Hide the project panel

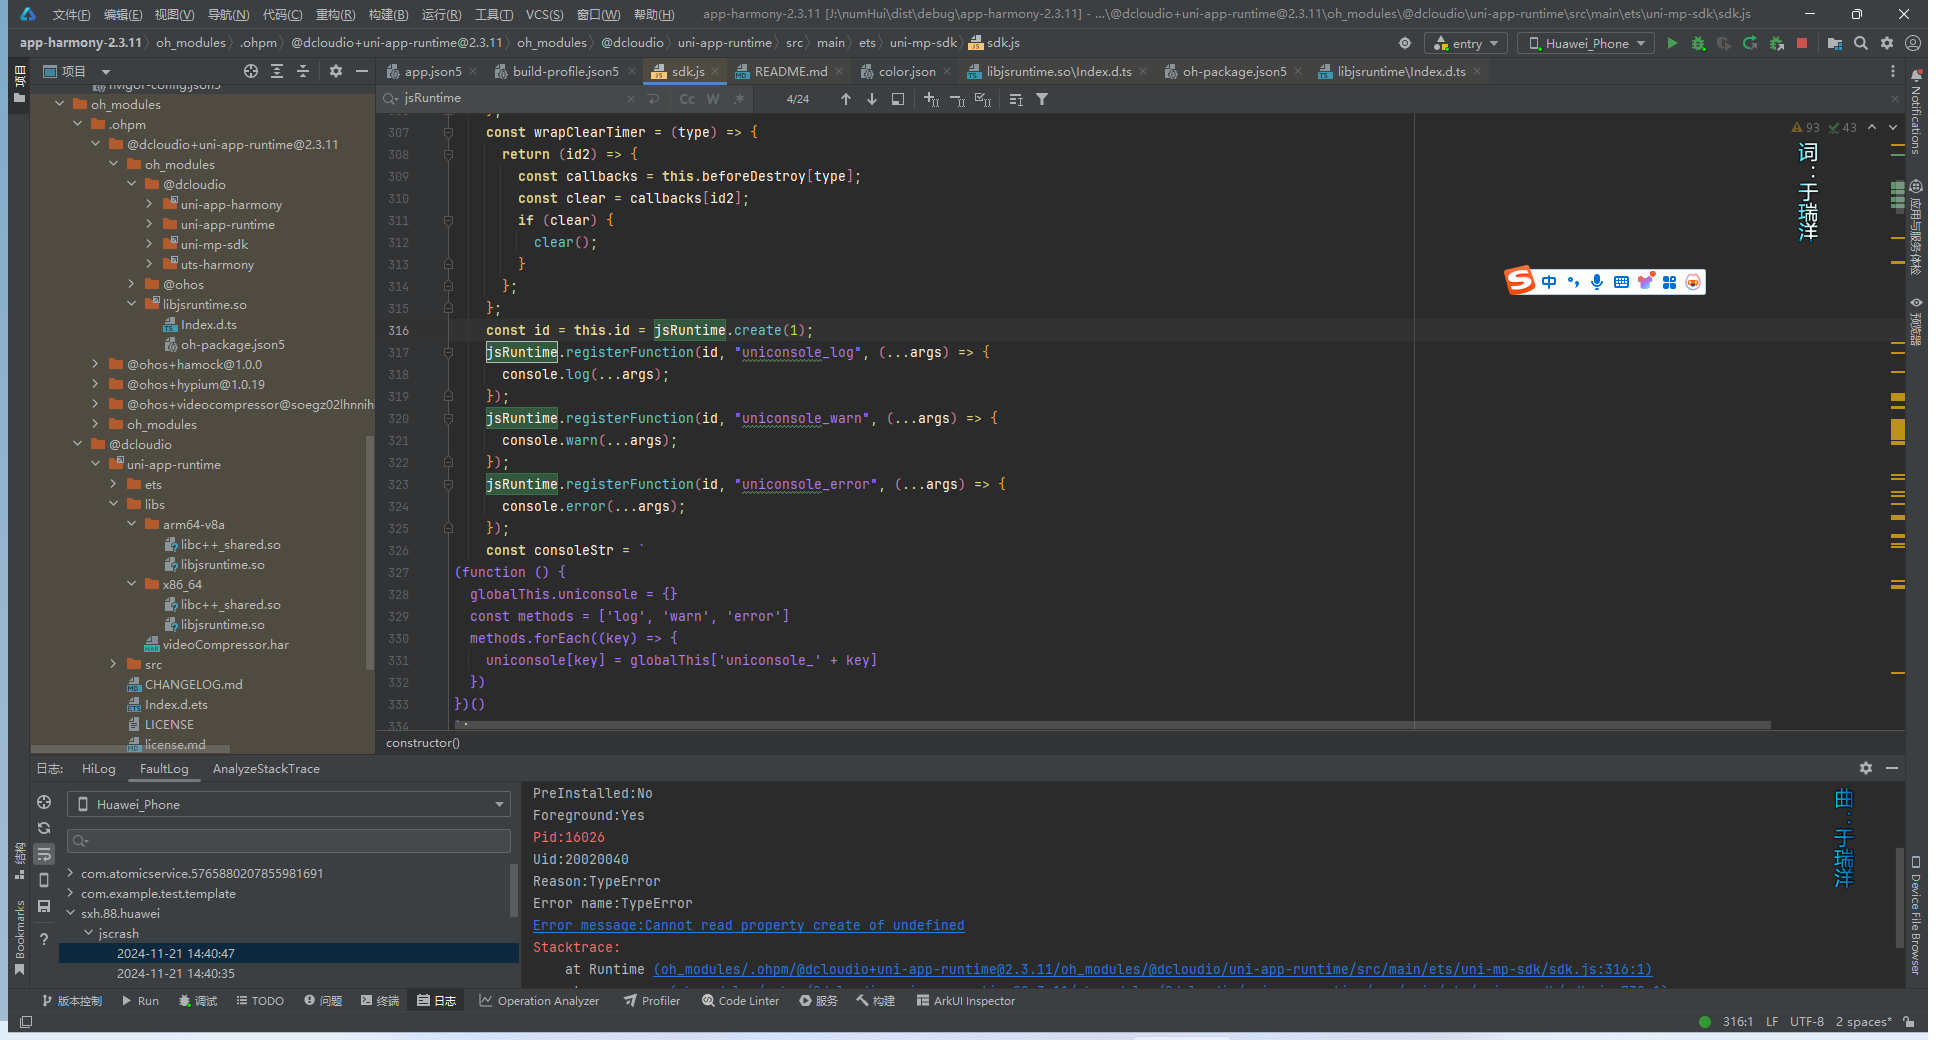pyautogui.click(x=362, y=71)
